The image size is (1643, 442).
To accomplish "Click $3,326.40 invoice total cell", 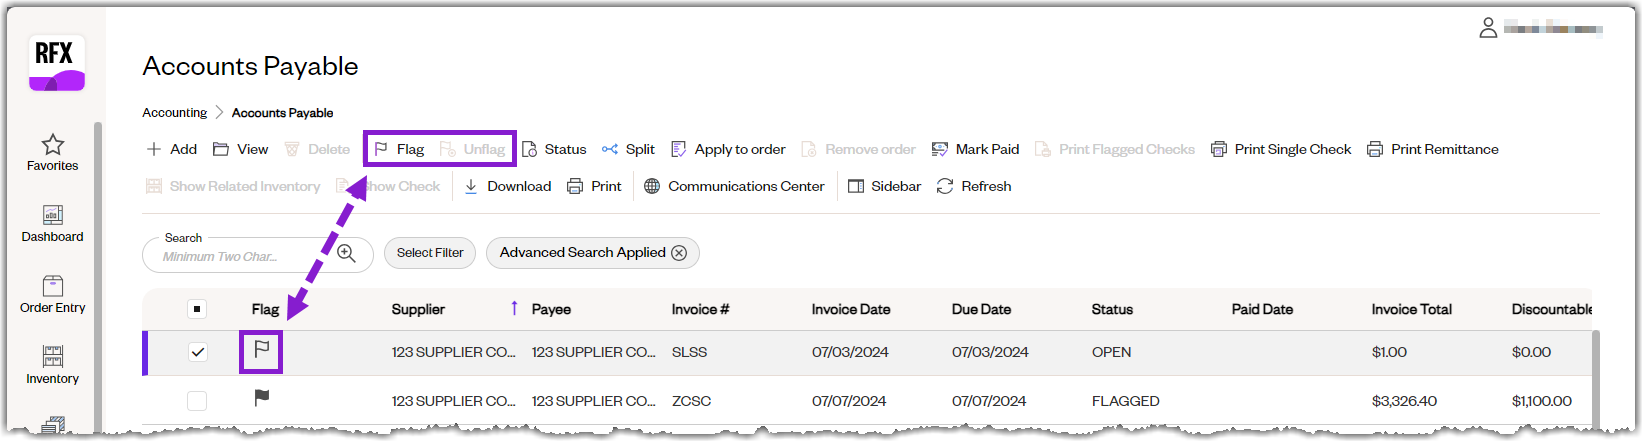I will pos(1405,401).
